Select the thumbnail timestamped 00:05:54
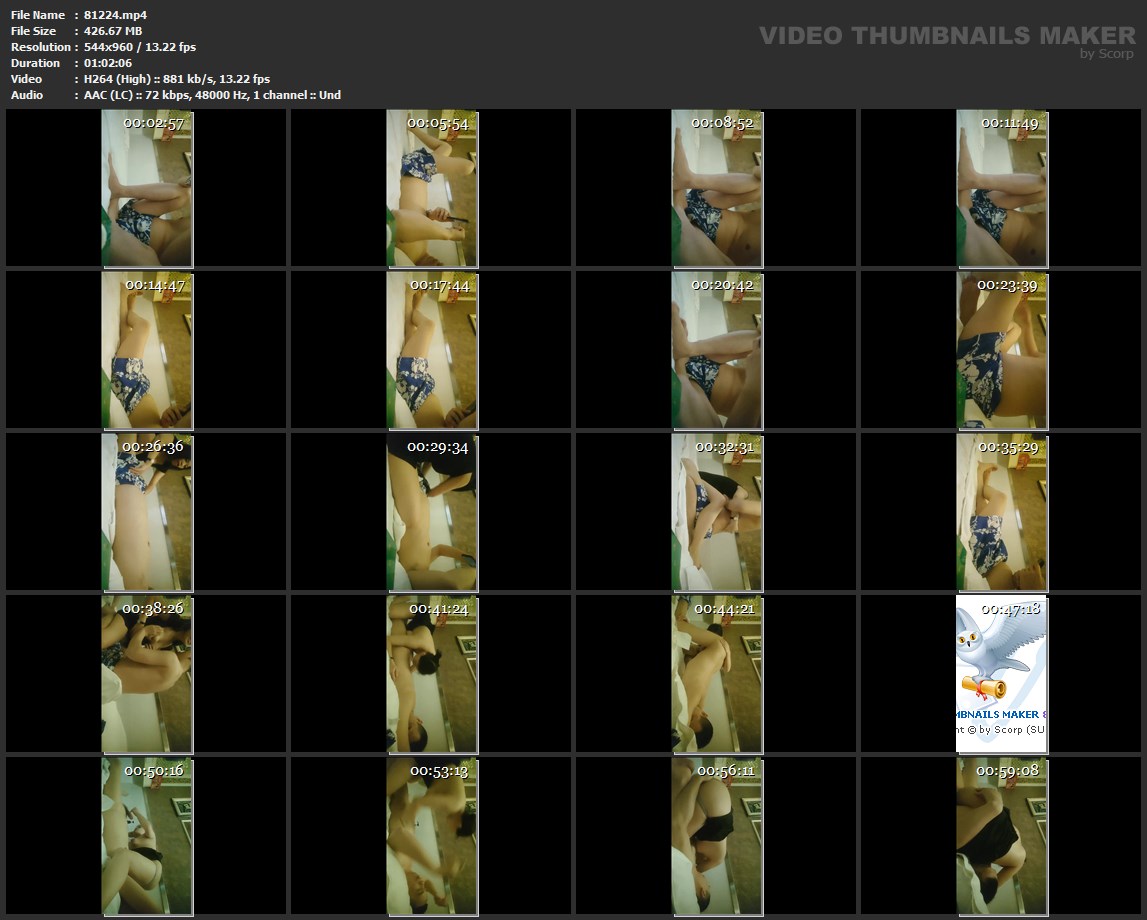1147x920 pixels. pos(431,188)
